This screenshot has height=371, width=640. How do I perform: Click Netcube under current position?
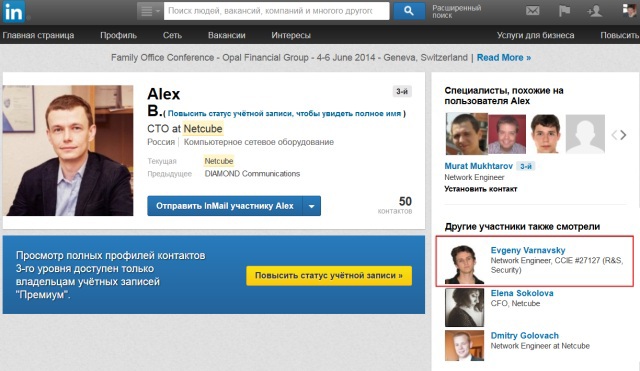click(x=219, y=161)
